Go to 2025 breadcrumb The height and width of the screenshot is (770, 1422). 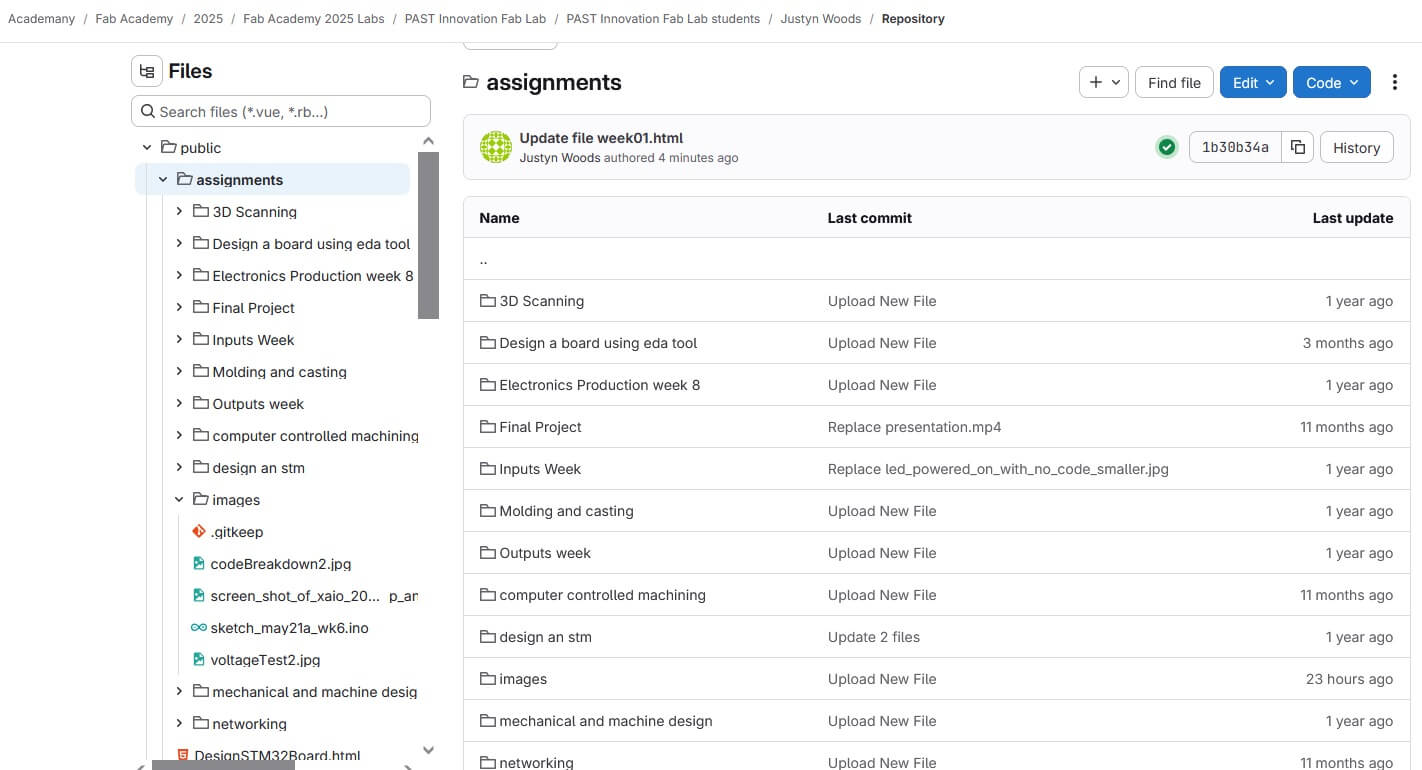[208, 19]
